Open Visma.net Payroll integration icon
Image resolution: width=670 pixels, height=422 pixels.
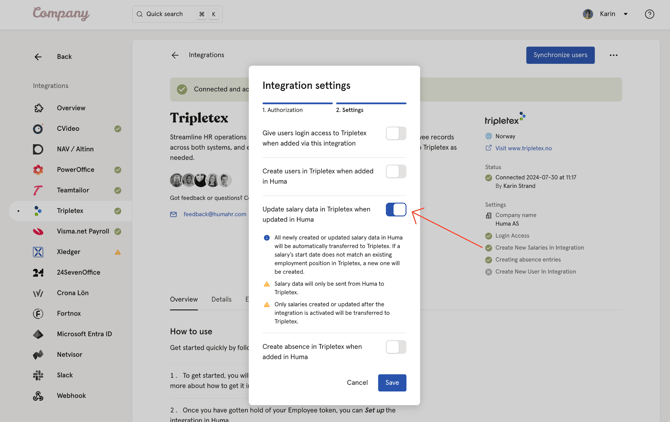(38, 231)
